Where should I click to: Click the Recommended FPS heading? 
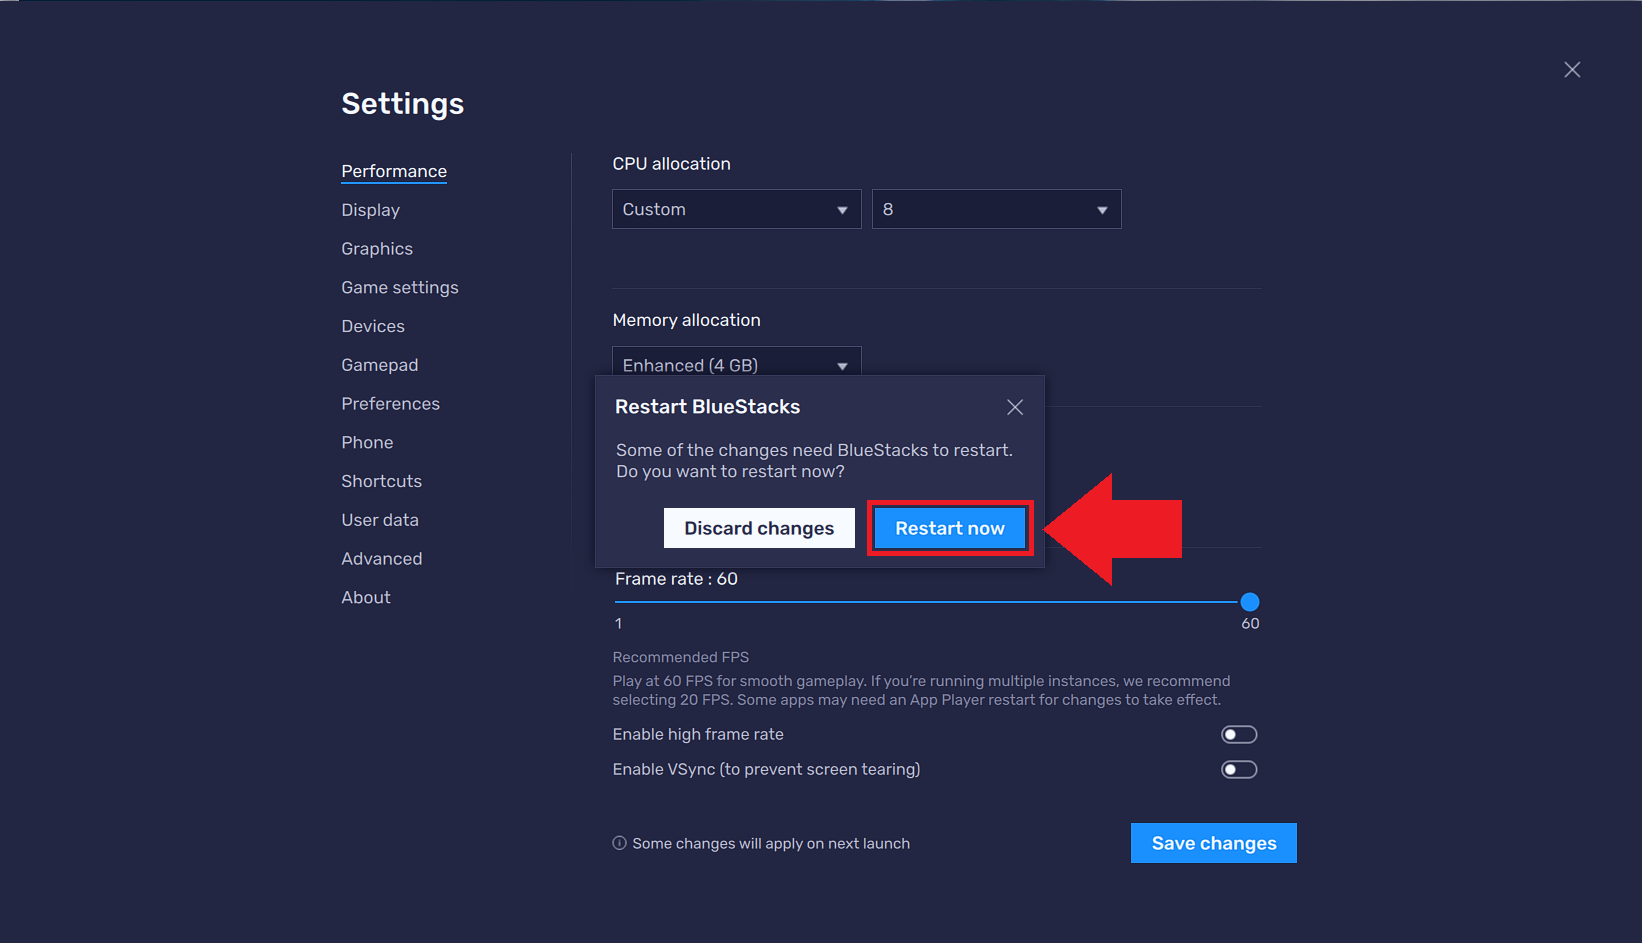pos(681,657)
